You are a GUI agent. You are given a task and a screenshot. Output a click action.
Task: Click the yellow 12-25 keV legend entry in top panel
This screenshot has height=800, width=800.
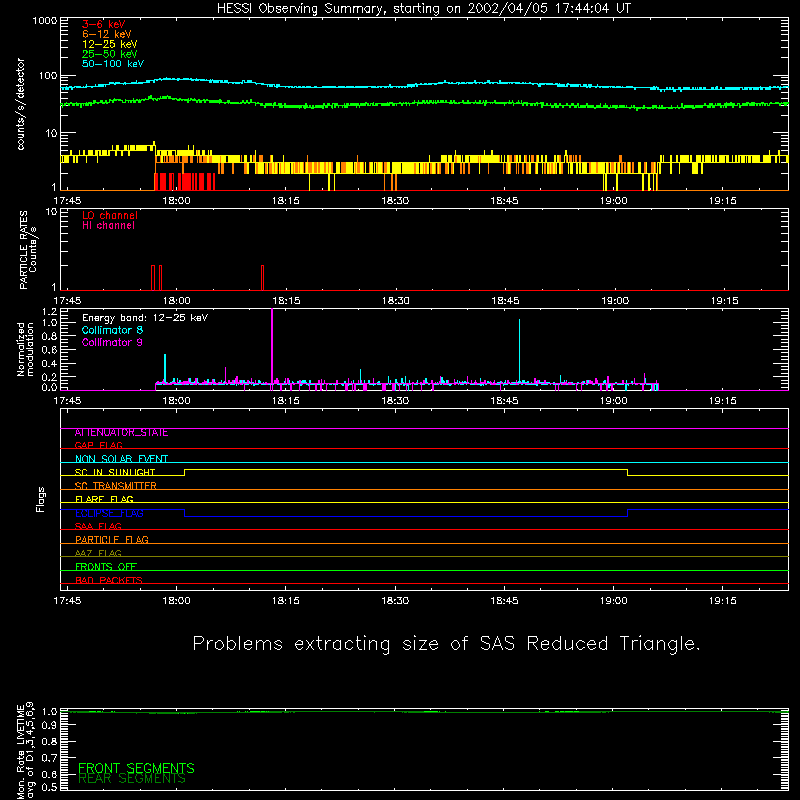[110, 44]
